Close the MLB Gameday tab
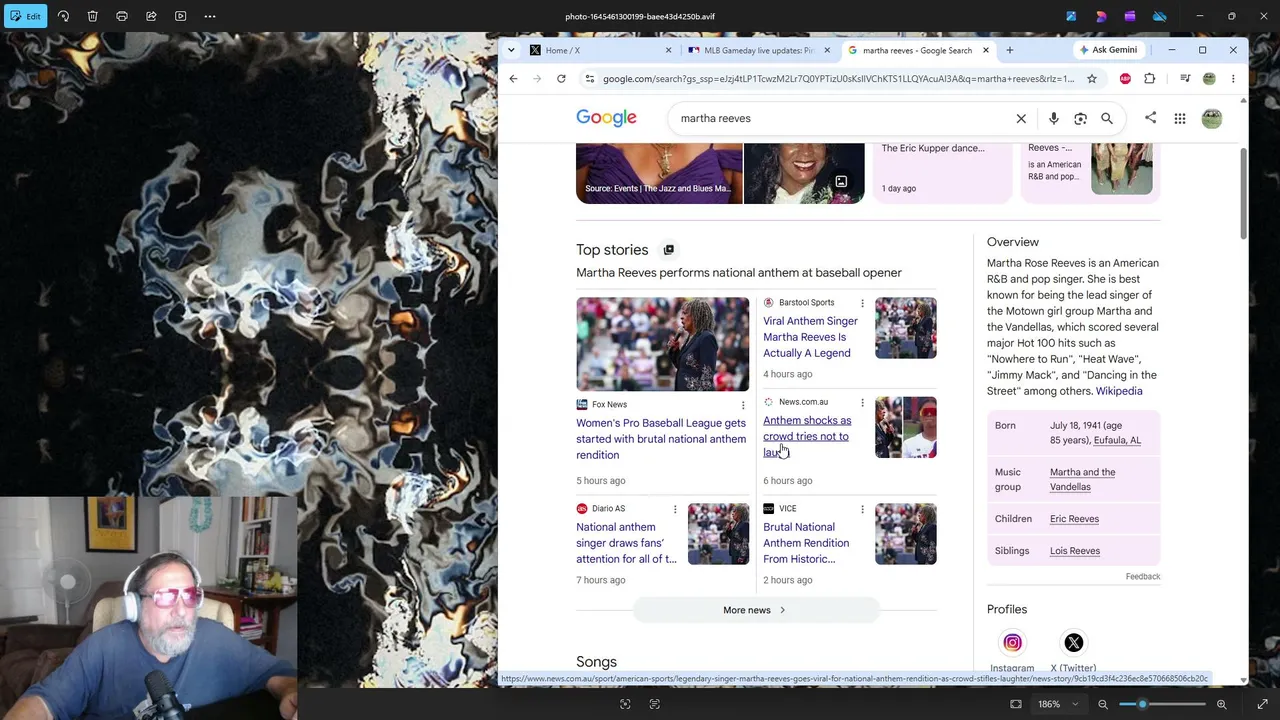Screen dimensions: 1280x720 pyautogui.click(x=827, y=50)
